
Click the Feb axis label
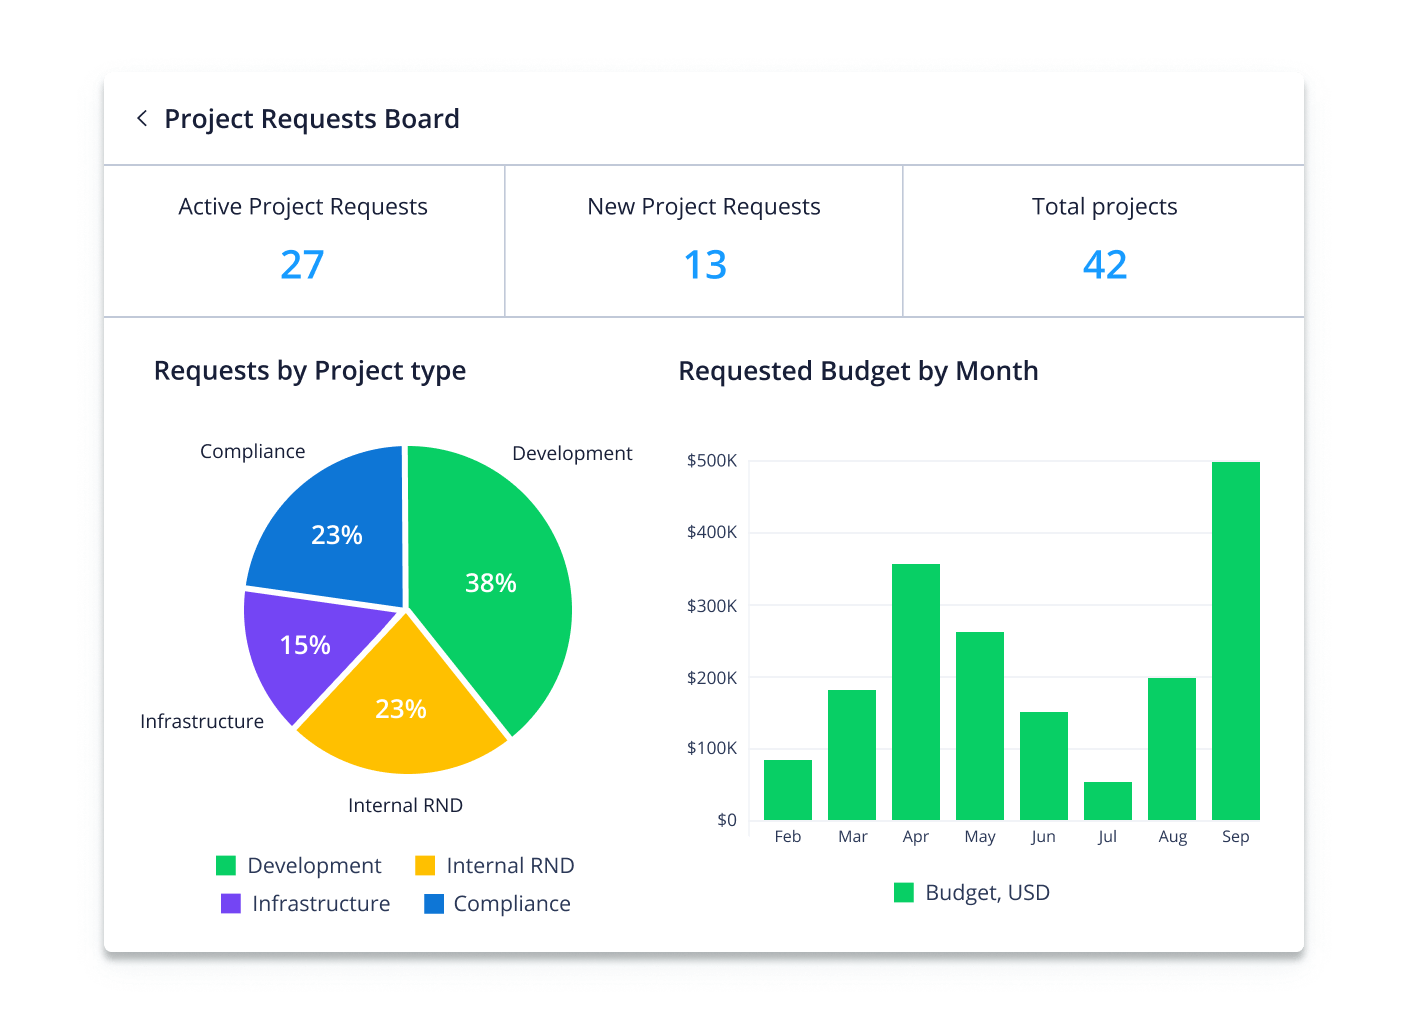click(787, 836)
